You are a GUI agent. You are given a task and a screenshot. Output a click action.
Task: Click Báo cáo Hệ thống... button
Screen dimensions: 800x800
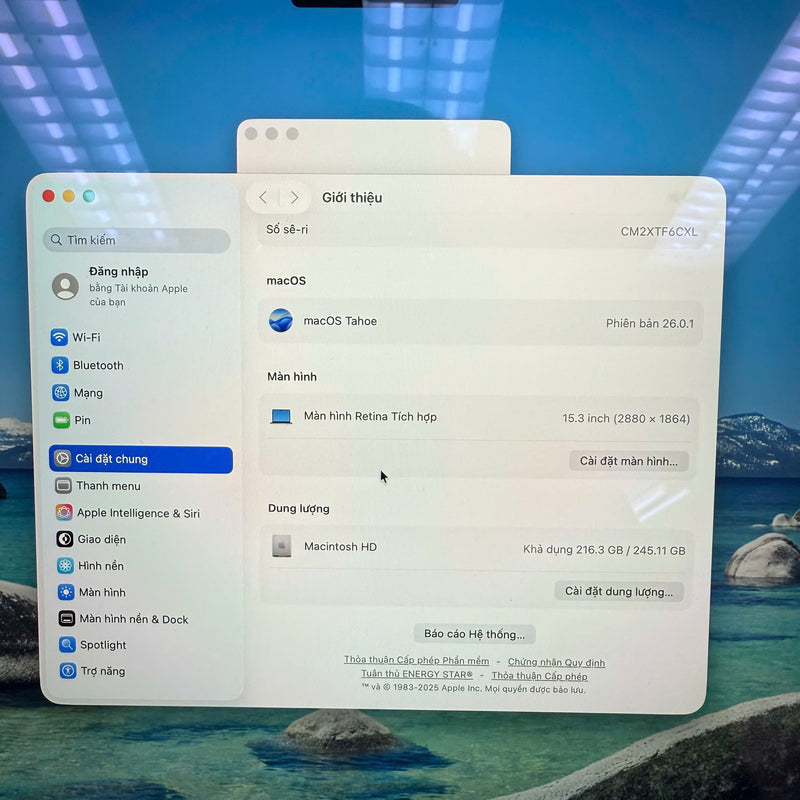click(x=474, y=633)
